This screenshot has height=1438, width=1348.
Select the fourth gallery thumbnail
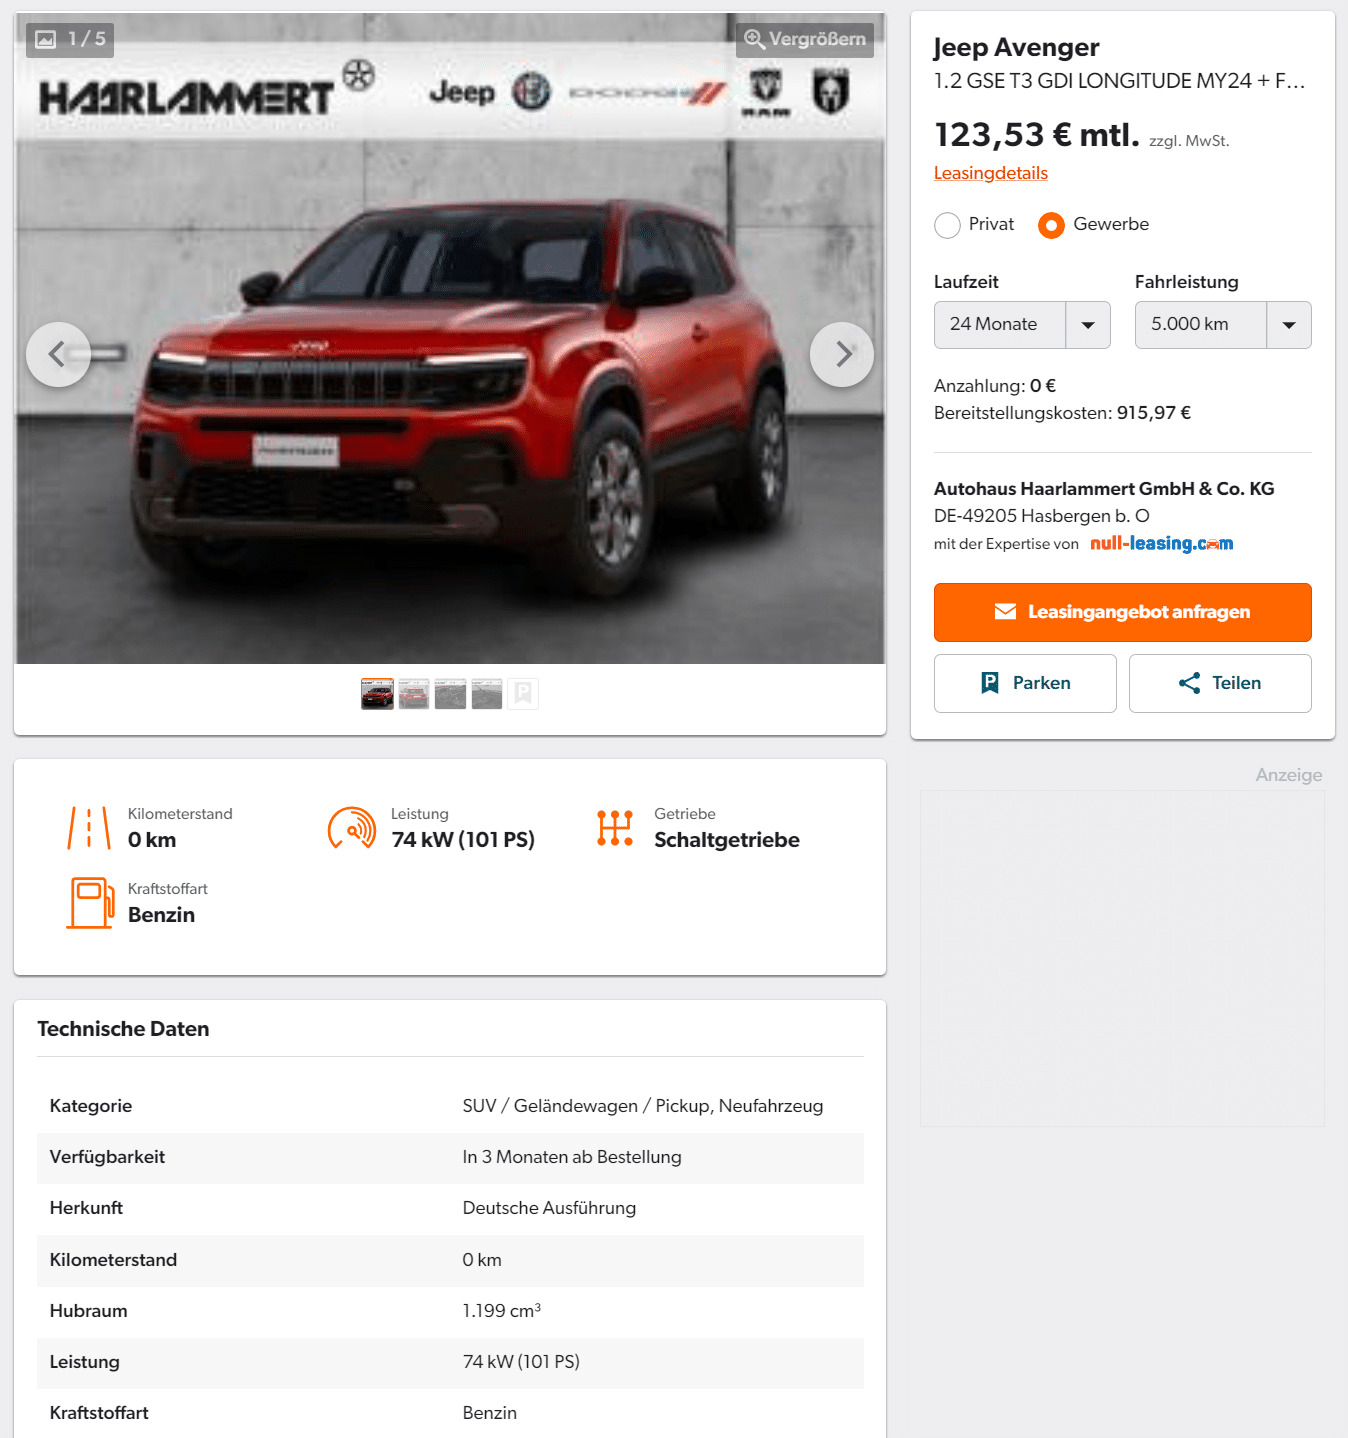(x=487, y=694)
